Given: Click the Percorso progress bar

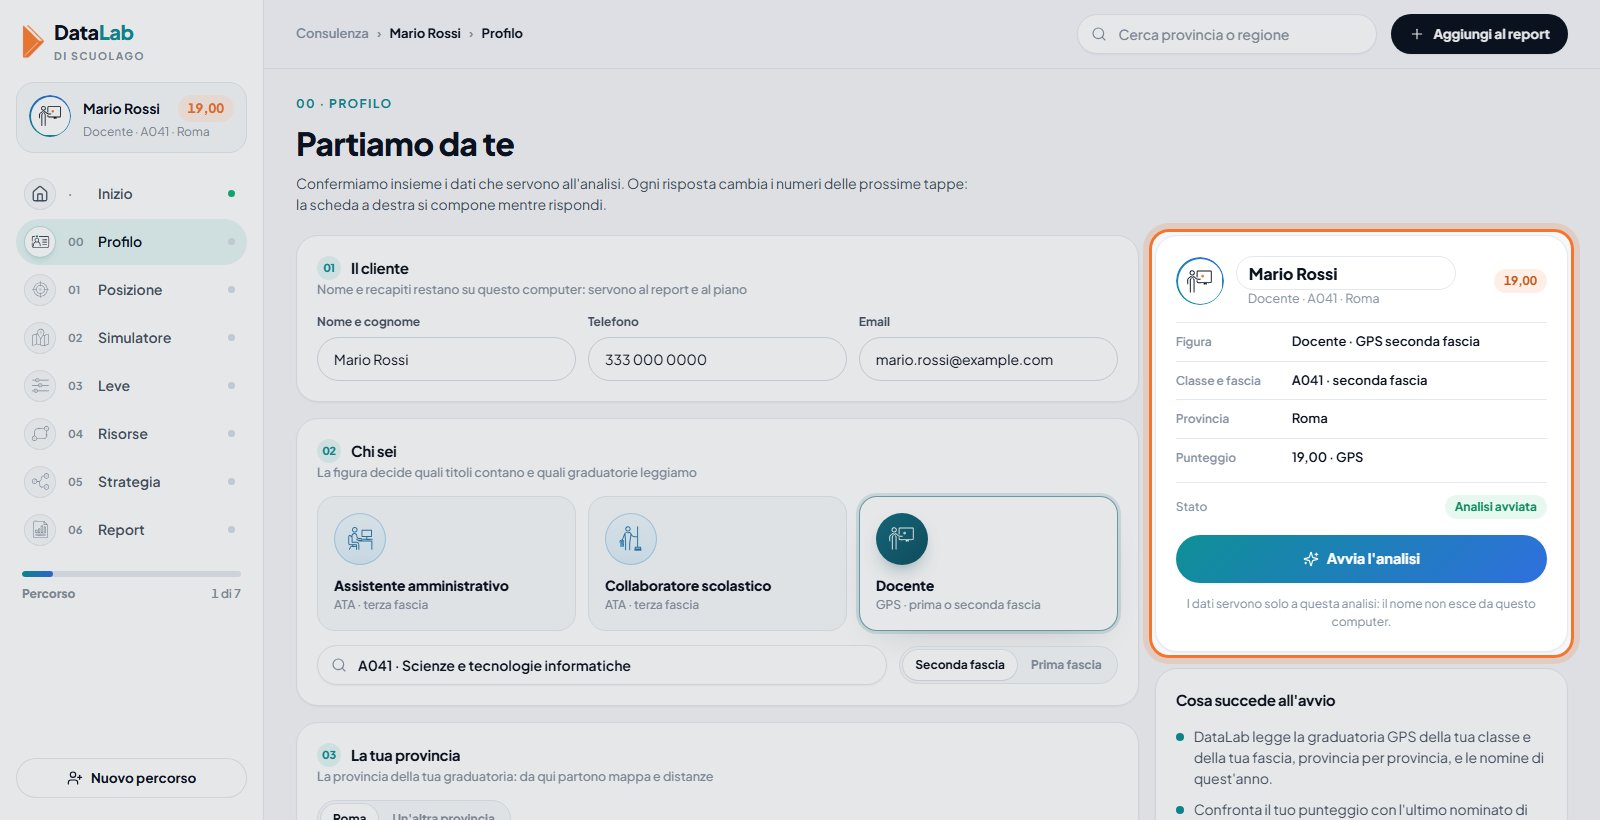Looking at the screenshot, I should pyautogui.click(x=131, y=574).
